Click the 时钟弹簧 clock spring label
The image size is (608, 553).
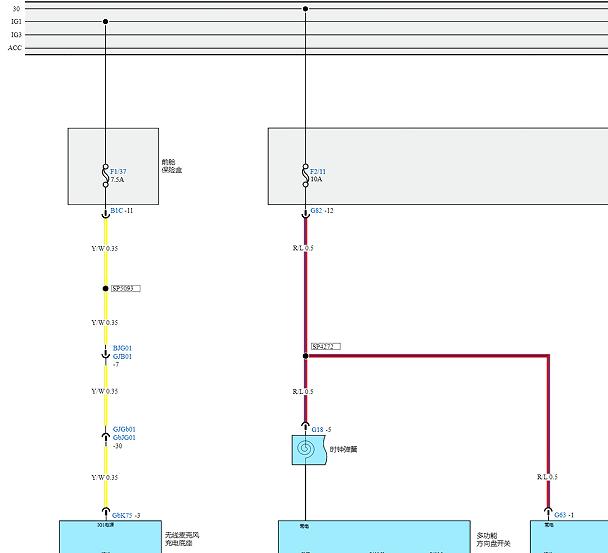click(344, 449)
